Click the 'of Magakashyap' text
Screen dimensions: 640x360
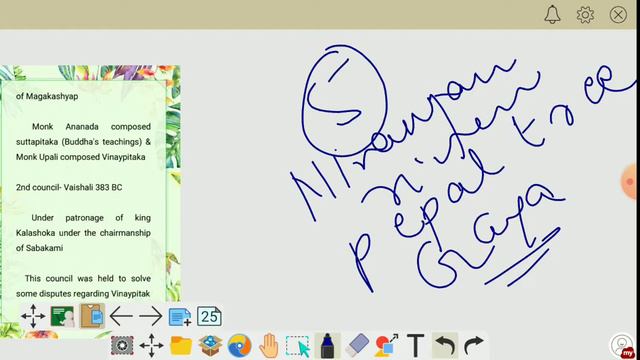(47, 96)
